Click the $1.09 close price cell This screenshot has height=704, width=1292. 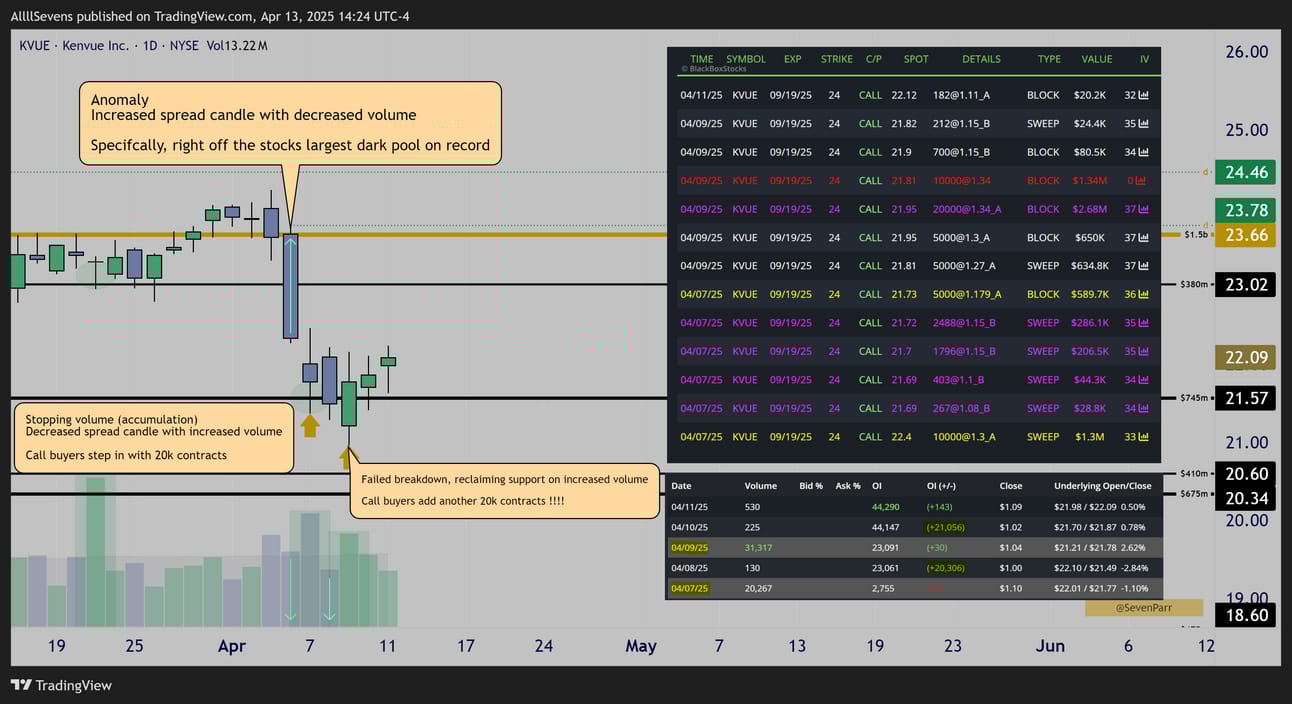1011,507
